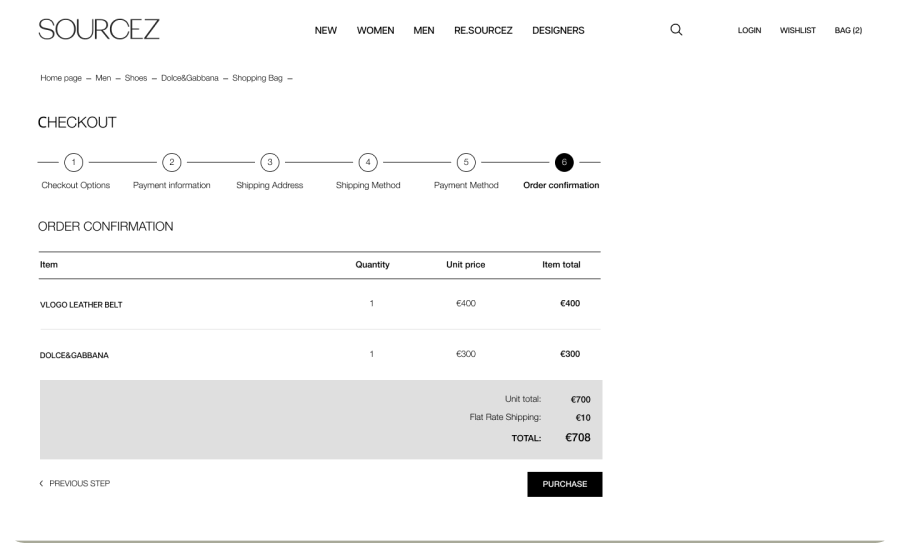Click the LOGIN link

click(x=749, y=30)
